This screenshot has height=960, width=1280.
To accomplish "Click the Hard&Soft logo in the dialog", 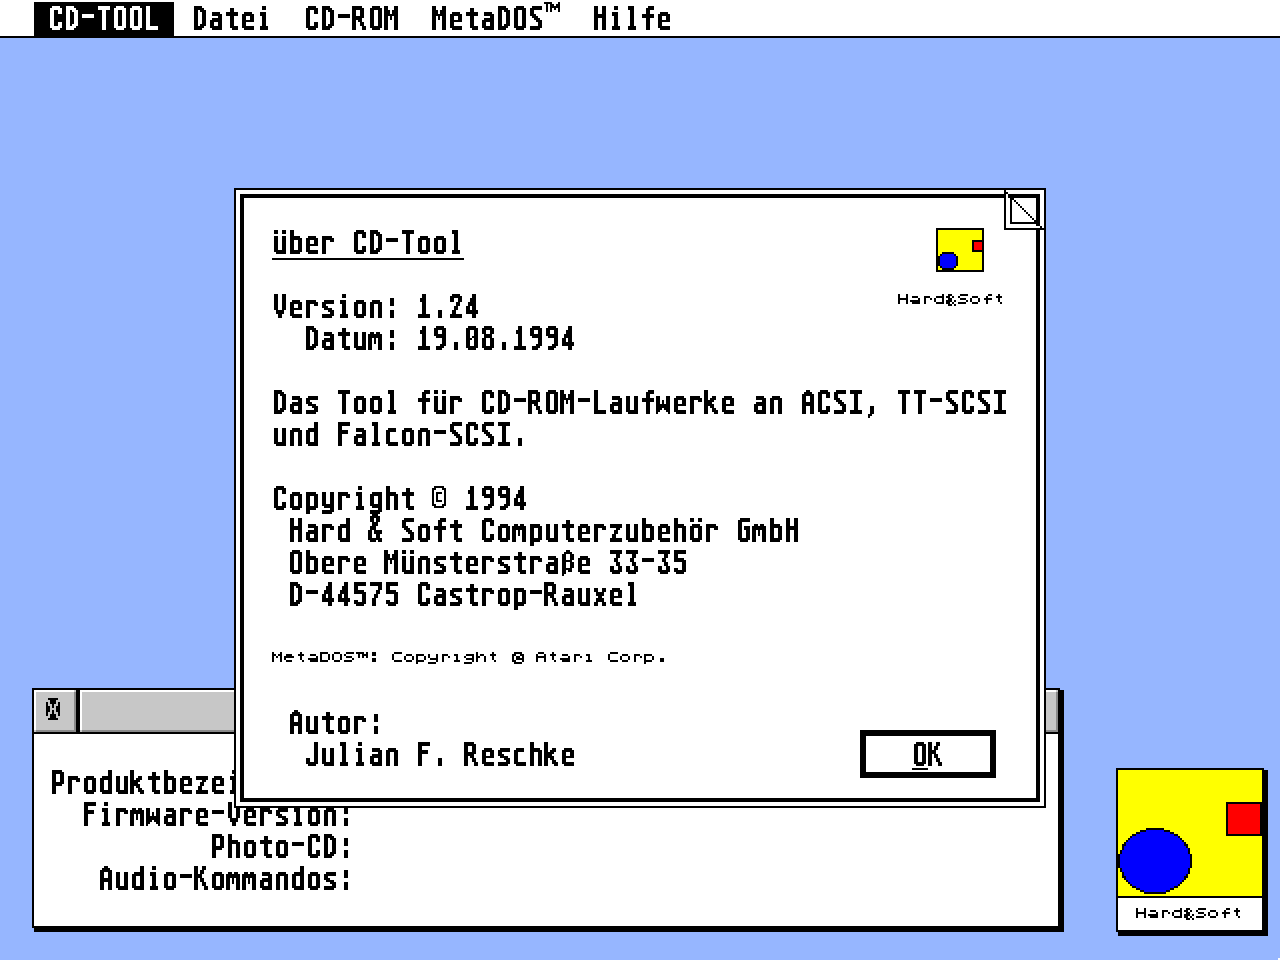I will [x=960, y=250].
